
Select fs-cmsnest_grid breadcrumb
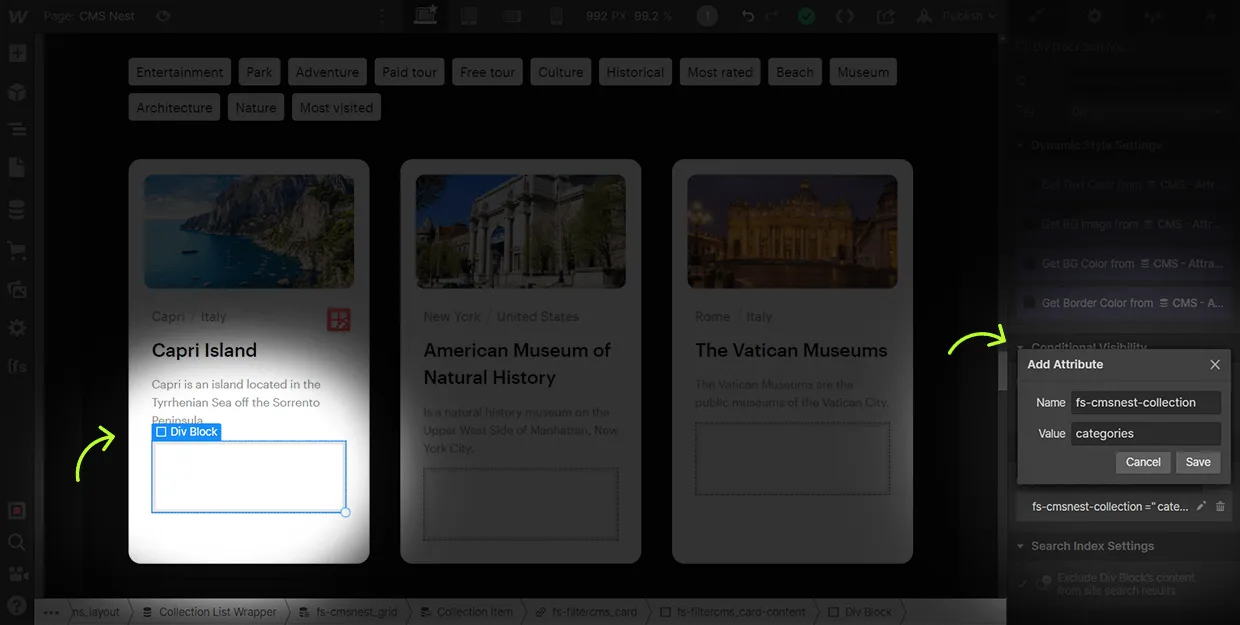click(349, 612)
